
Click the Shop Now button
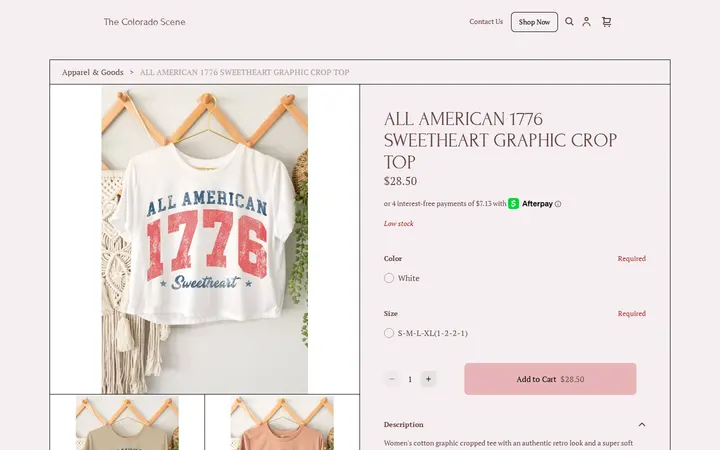pyautogui.click(x=534, y=22)
